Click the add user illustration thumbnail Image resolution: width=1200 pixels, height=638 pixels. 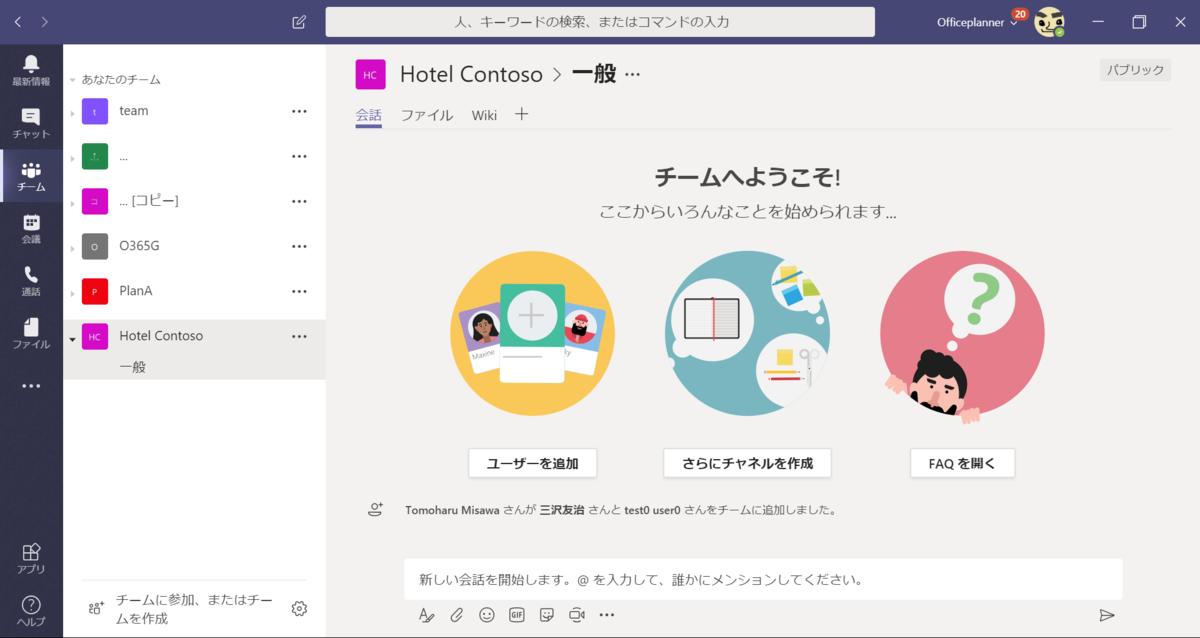pyautogui.click(x=532, y=333)
